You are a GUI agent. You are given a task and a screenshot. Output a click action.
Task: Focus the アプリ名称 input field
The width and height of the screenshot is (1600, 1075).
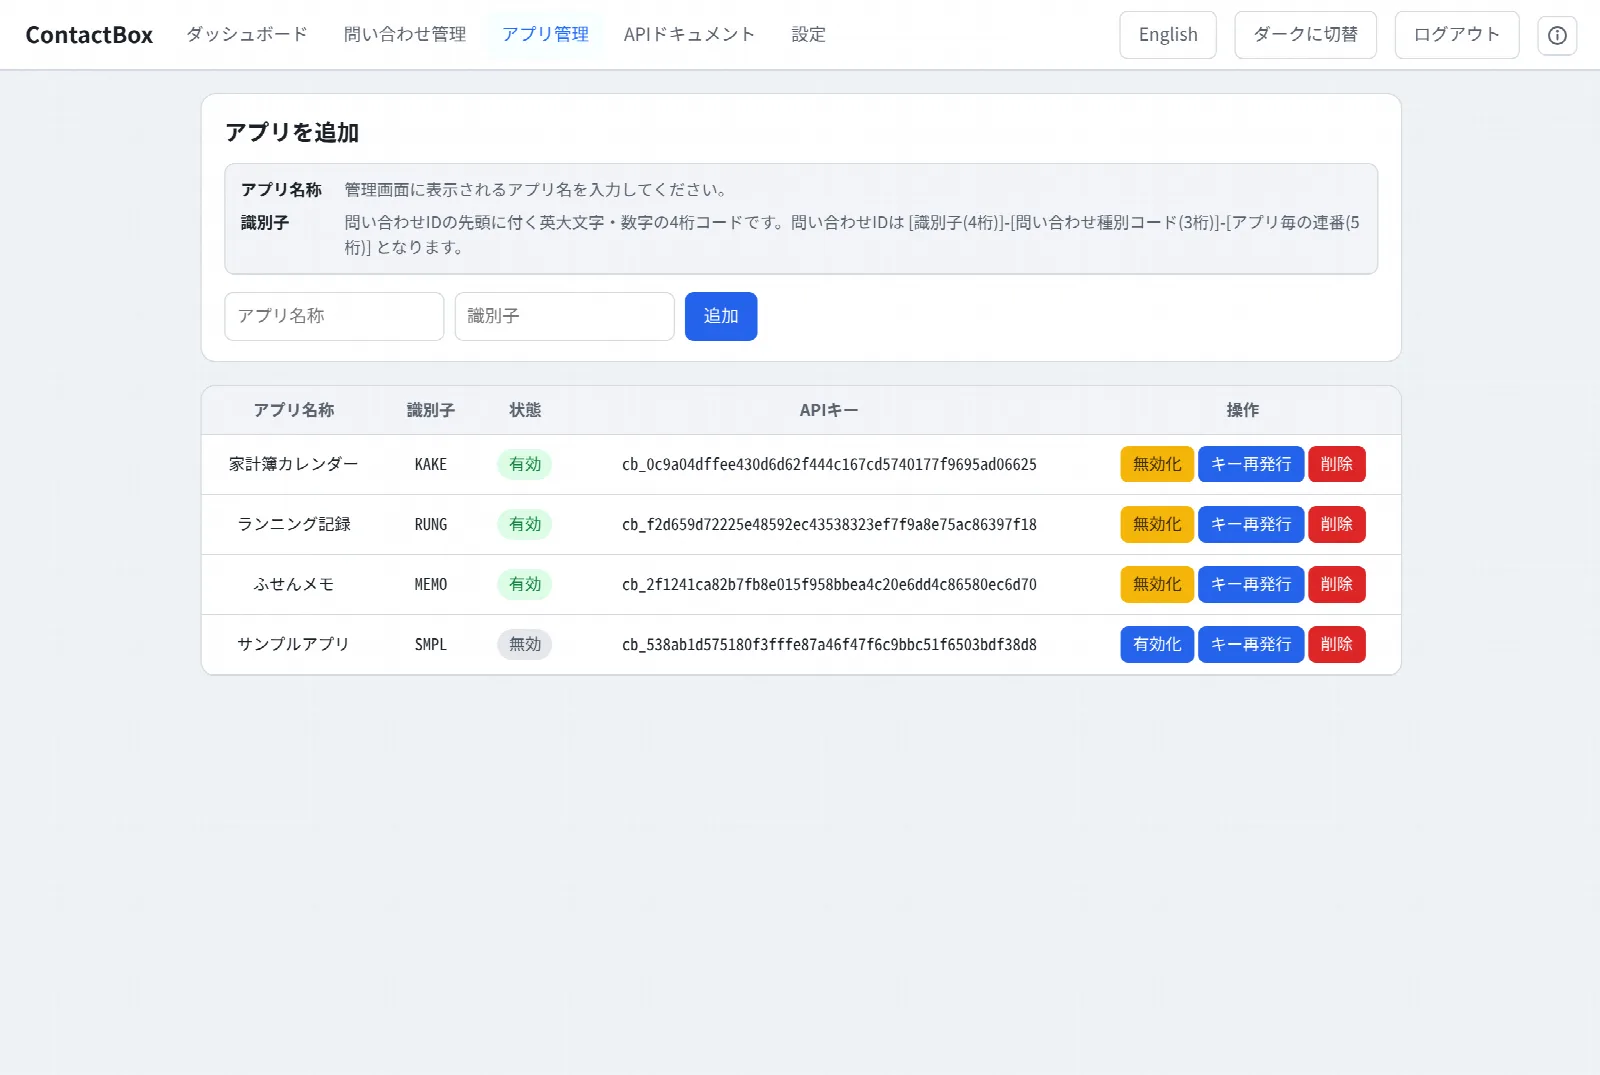(x=334, y=316)
